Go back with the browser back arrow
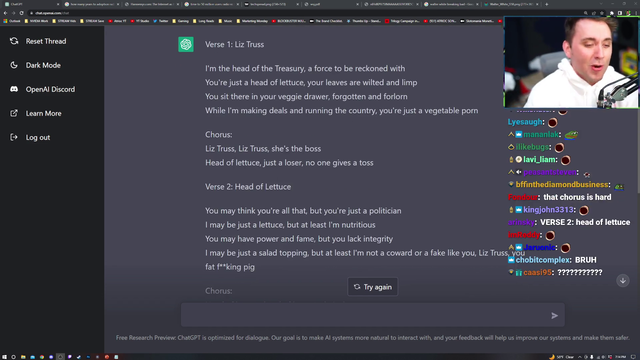This screenshot has height=360, width=640. (x=5, y=13)
